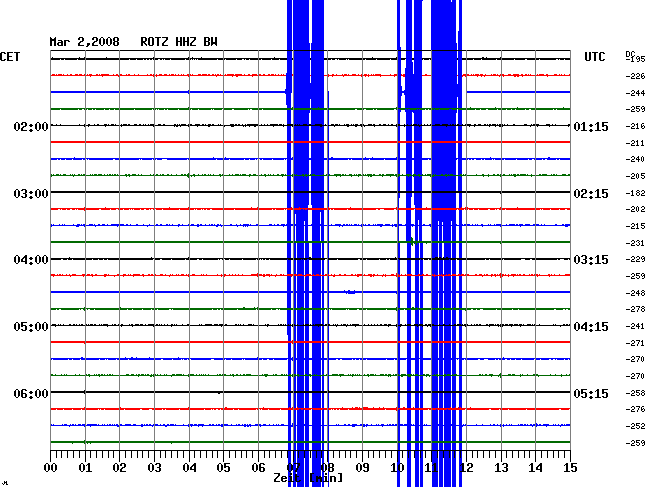Screen dimensions: 650x494
Task: Click minute tick label "06"
Action: (258, 468)
